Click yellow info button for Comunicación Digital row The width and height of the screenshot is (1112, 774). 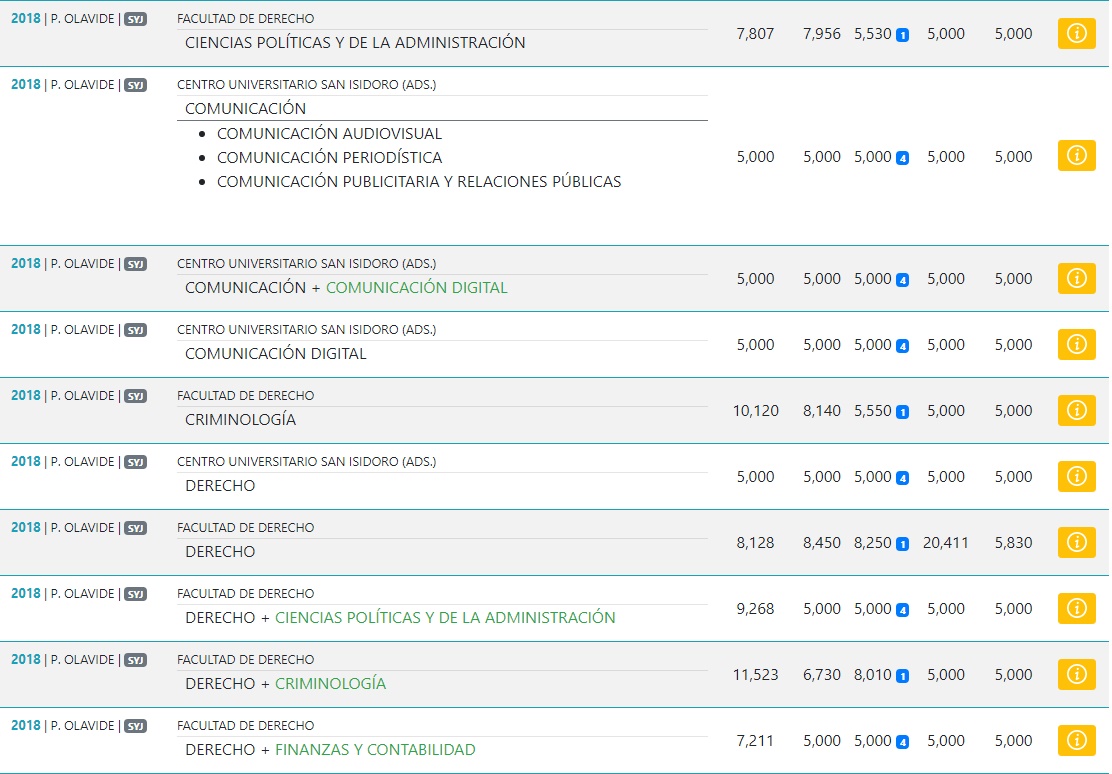click(x=1076, y=345)
